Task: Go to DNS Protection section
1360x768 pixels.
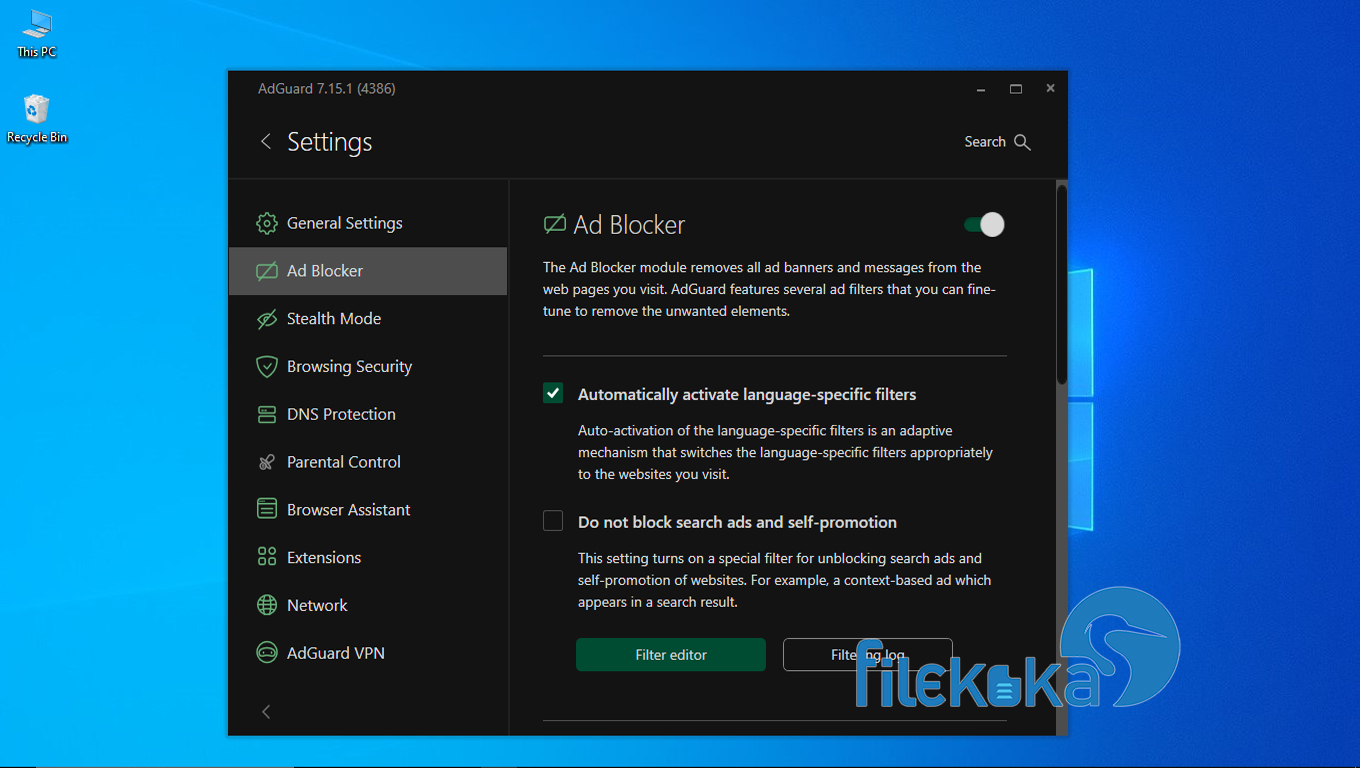Action: [x=368, y=414]
